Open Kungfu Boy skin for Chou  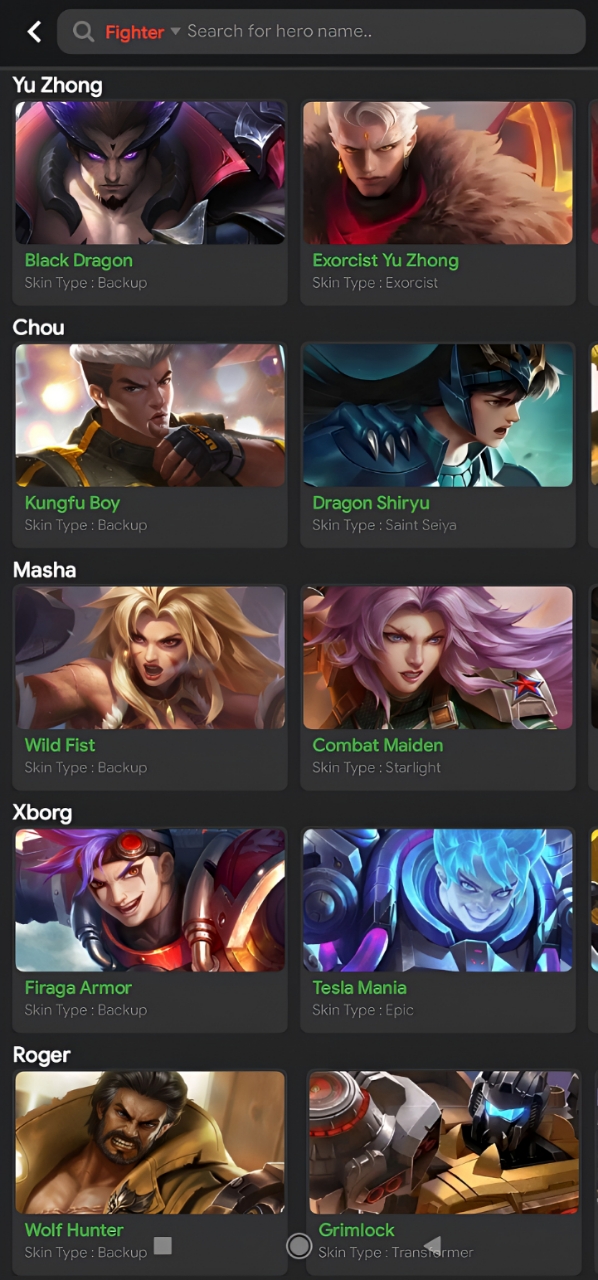coord(150,415)
